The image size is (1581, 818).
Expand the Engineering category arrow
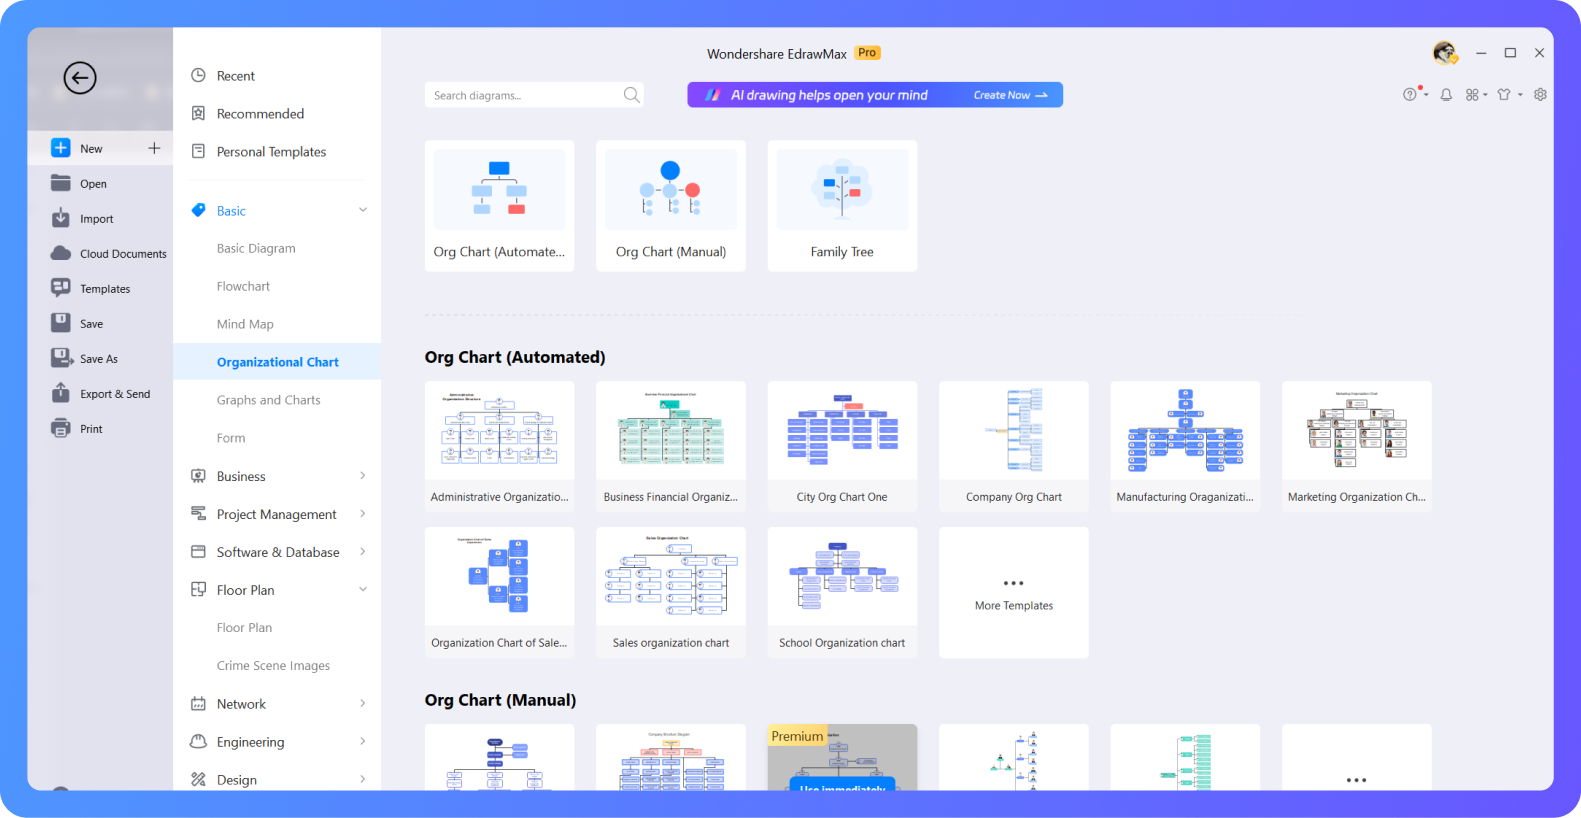click(x=363, y=741)
